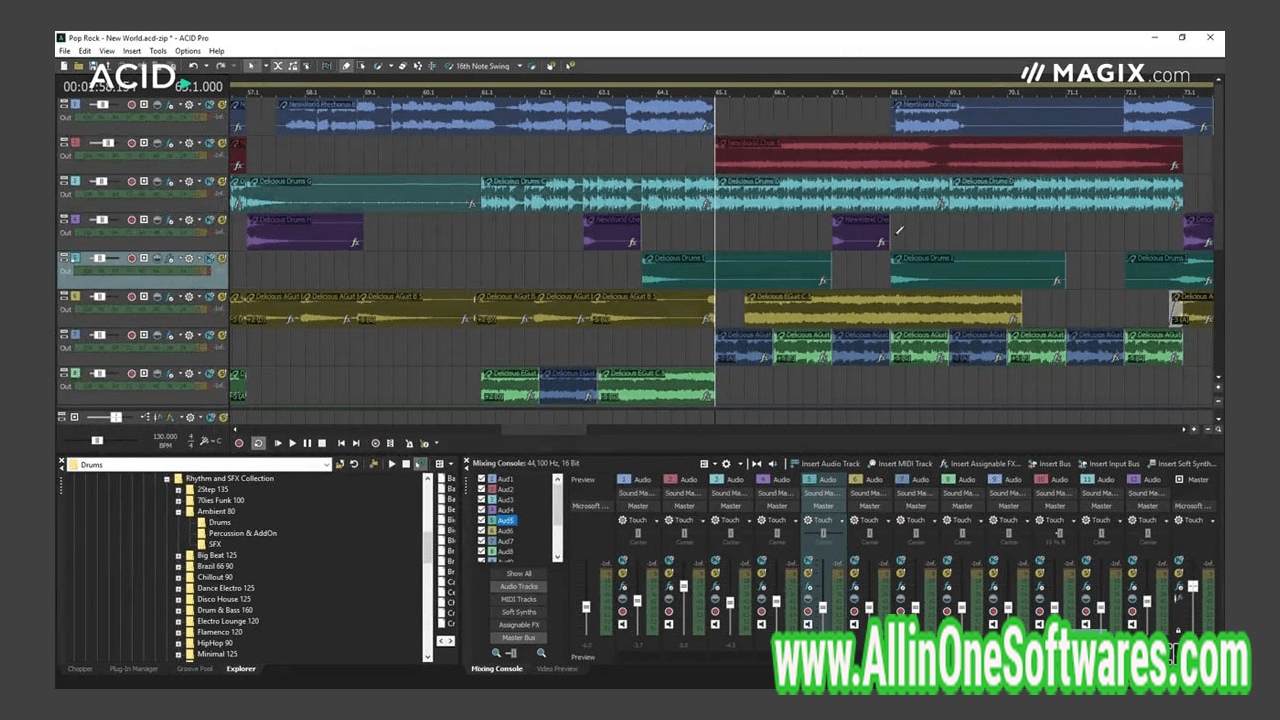Screen dimensions: 1280x720
Task: Expand the 70ies Funk 100 folder
Action: tap(178, 500)
